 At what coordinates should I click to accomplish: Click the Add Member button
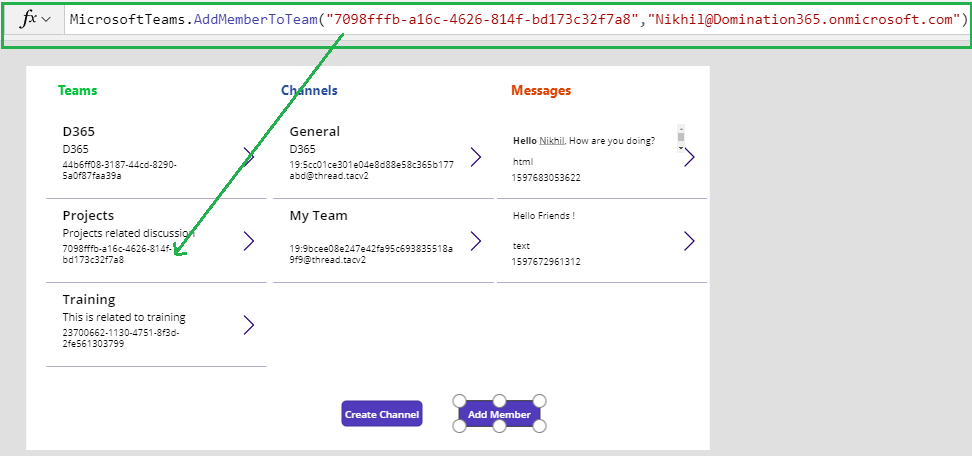point(499,414)
